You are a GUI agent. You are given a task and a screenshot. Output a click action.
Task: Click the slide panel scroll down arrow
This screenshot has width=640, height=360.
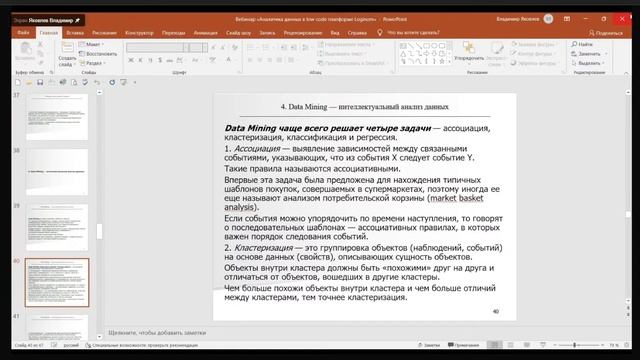tap(100, 337)
